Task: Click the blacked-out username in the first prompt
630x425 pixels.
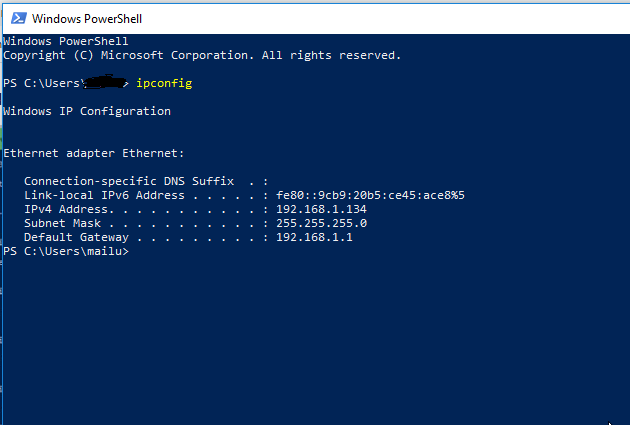Action: click(105, 83)
